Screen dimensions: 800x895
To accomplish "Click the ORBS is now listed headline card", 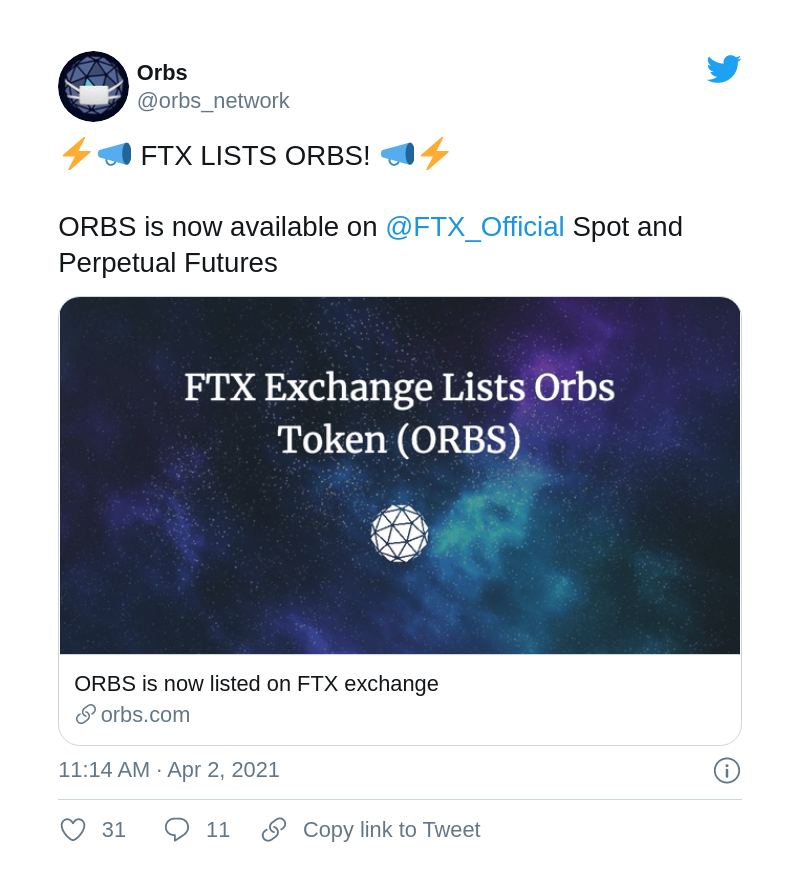I will (x=256, y=684).
